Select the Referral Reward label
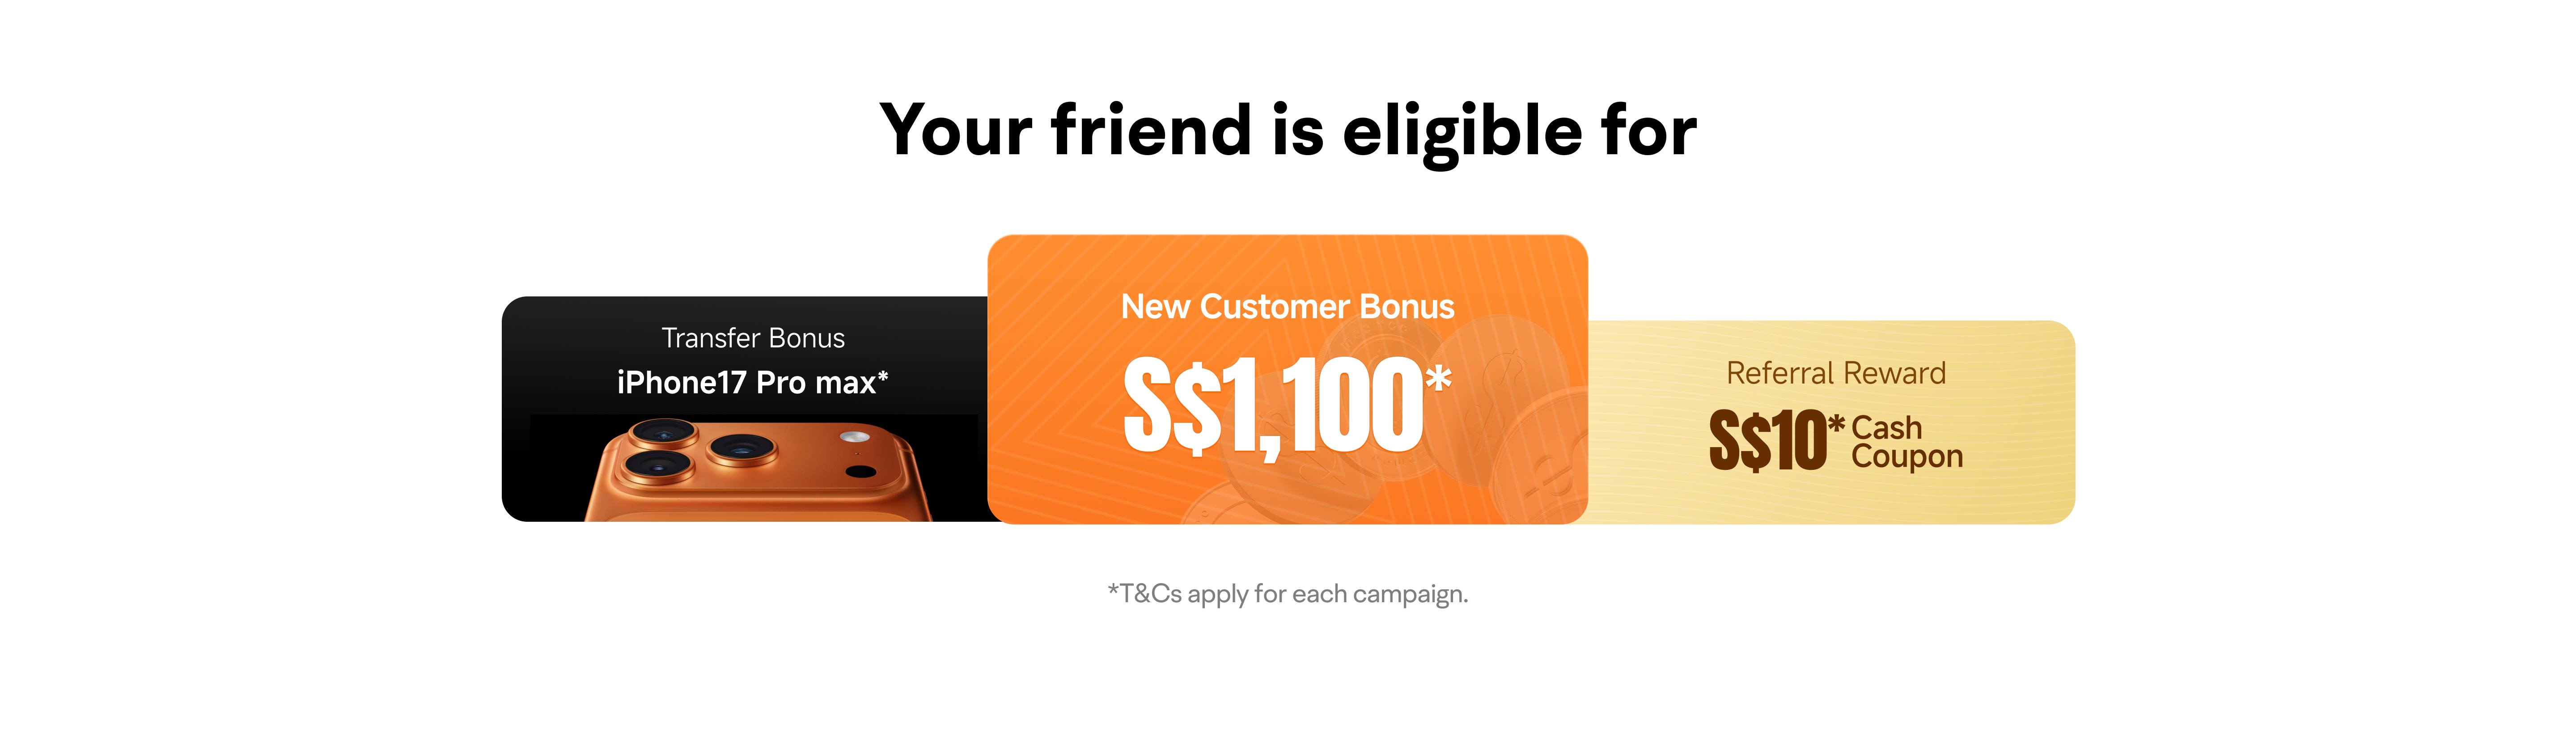The image size is (2576, 735). pyautogui.click(x=1836, y=373)
